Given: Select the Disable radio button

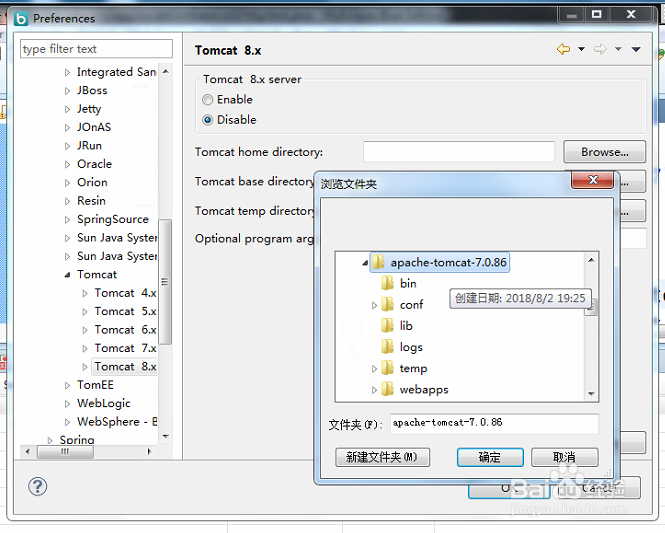Looking at the screenshot, I should [x=207, y=120].
